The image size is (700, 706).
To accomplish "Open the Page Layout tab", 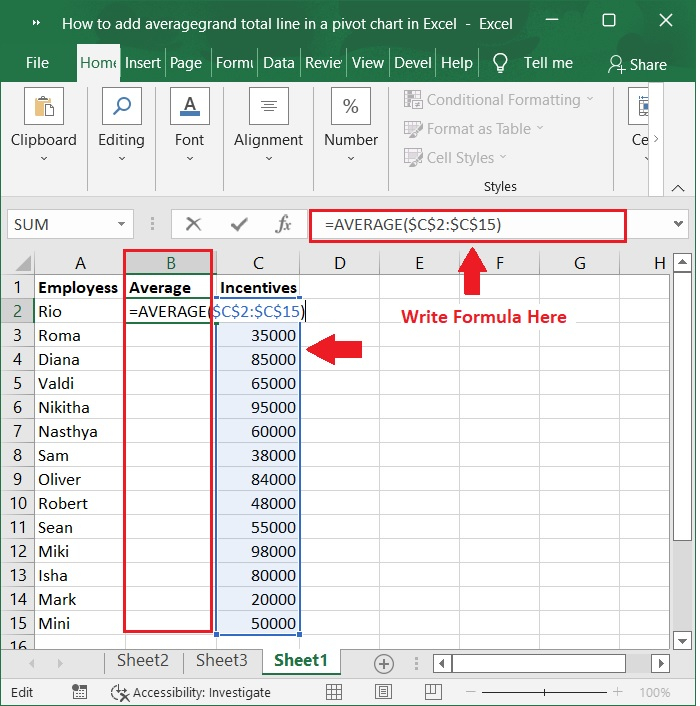I will pyautogui.click(x=186, y=63).
